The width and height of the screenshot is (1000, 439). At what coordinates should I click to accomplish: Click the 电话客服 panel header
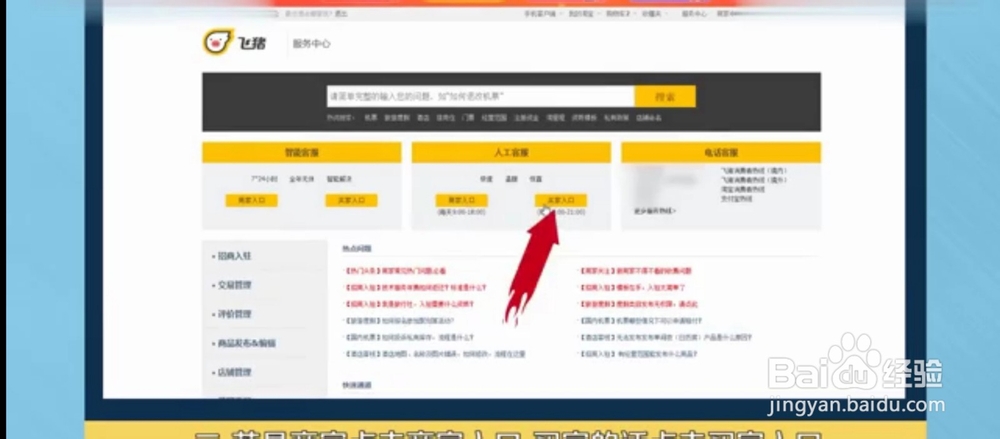click(x=721, y=153)
